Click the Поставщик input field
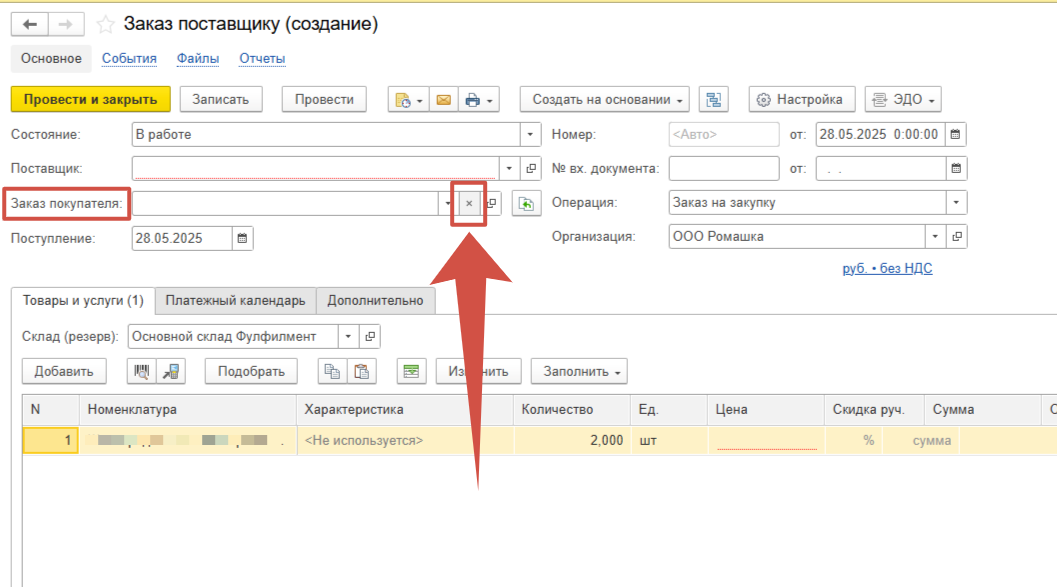This screenshot has height=587, width=1057. pyautogui.click(x=315, y=169)
